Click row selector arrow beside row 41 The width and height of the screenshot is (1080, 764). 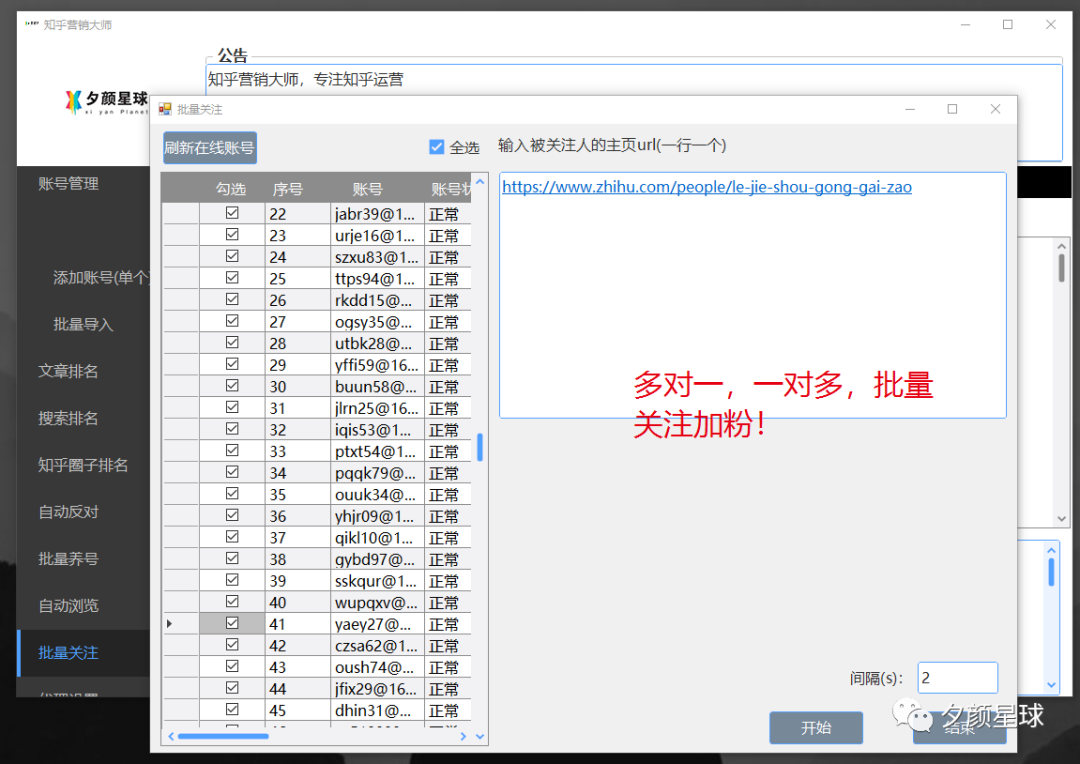point(169,623)
